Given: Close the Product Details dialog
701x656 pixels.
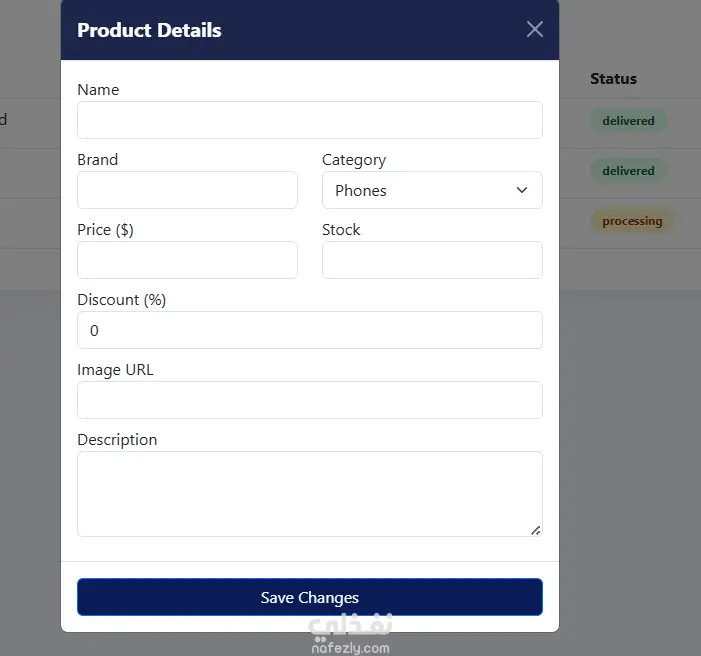Looking at the screenshot, I should point(535,30).
